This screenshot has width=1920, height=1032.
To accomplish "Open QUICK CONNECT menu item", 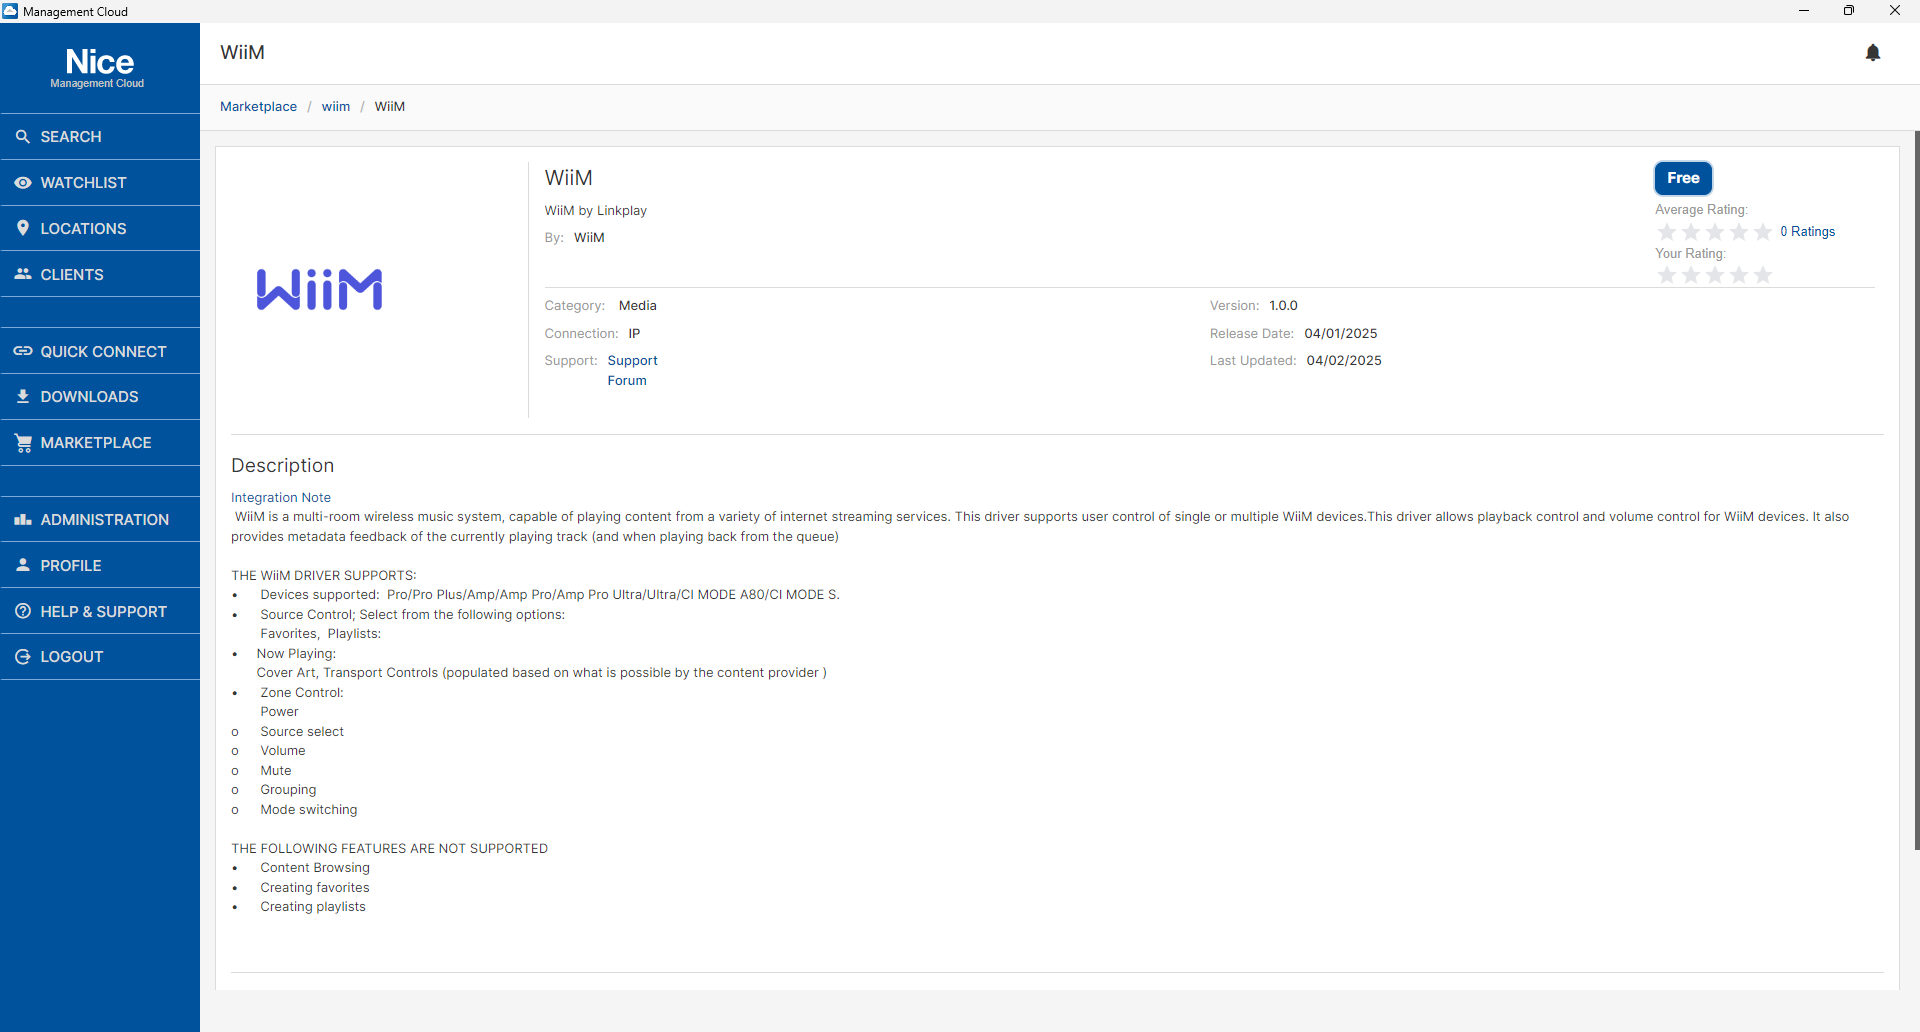I will (x=100, y=351).
